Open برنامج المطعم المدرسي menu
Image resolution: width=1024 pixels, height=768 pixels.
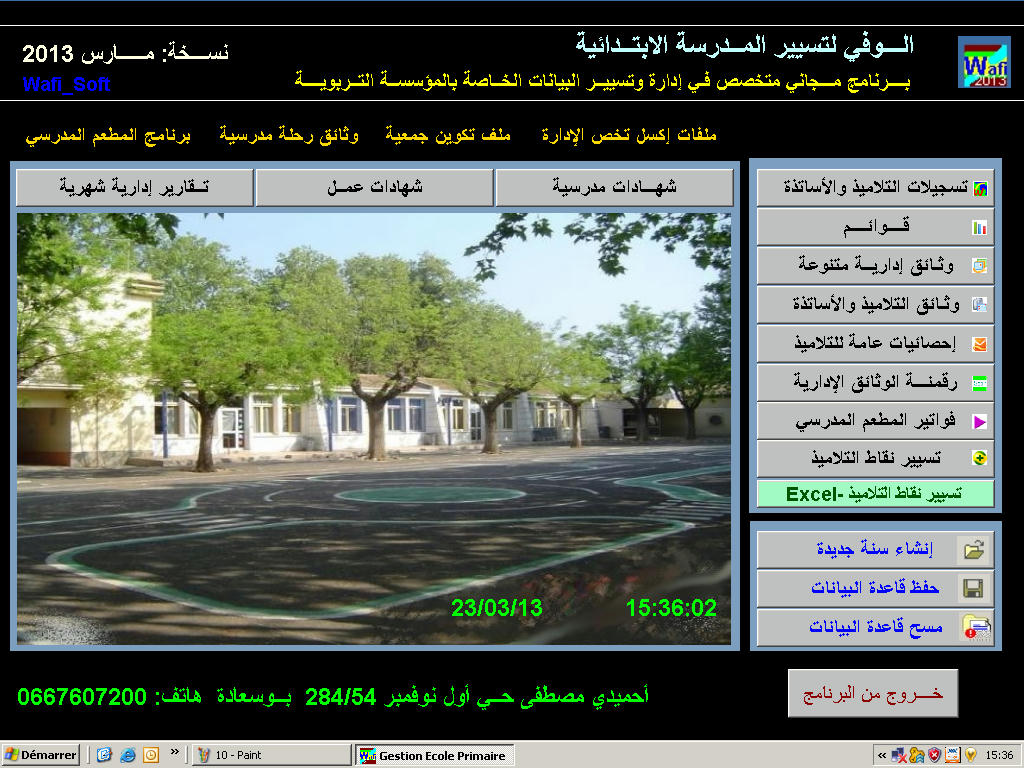(x=108, y=136)
